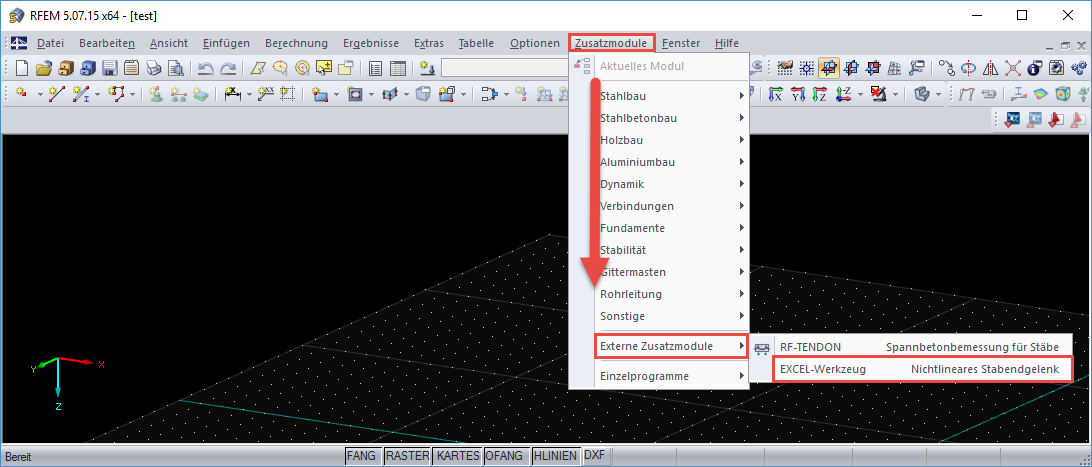Image resolution: width=1092 pixels, height=467 pixels.
Task: Click the blue gears icon
Action: point(1079,68)
